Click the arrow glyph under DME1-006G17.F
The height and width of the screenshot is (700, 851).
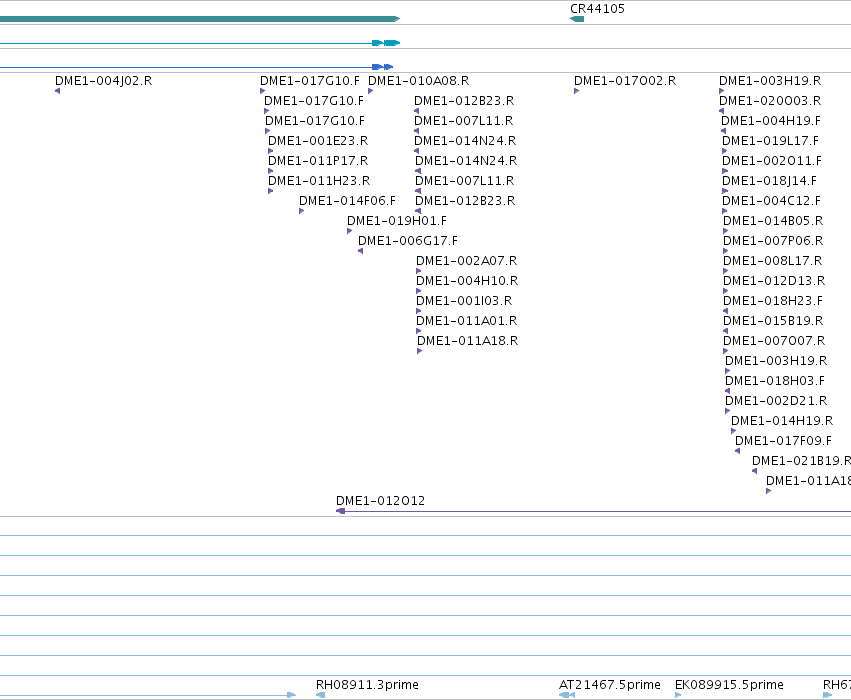pyautogui.click(x=360, y=251)
